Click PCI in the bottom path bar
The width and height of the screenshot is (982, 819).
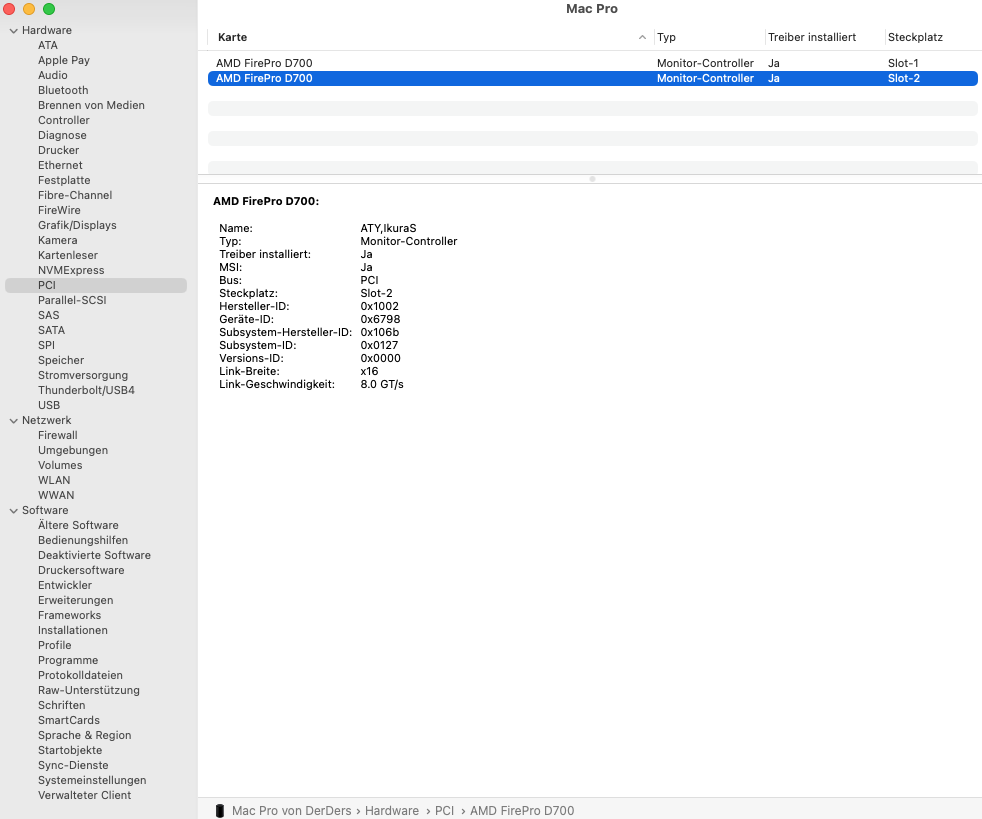pyautogui.click(x=444, y=811)
